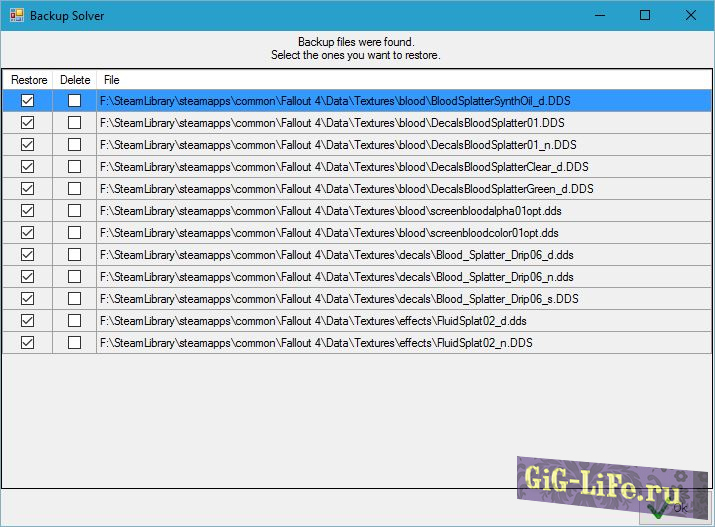Toggle Restore for DecalsBloodSplatterClear_d.DDS

(x=27, y=166)
